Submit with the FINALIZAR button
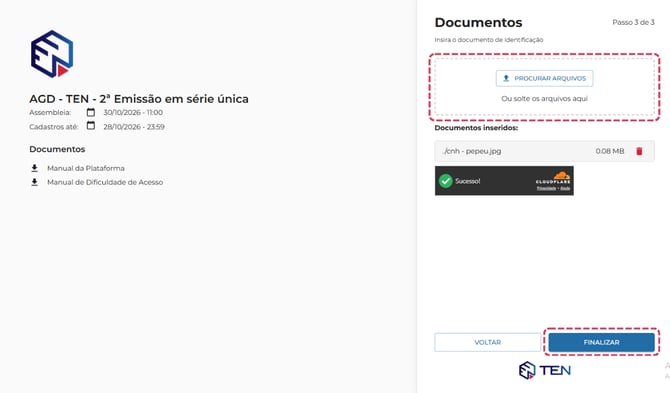The width and height of the screenshot is (670, 393). point(601,343)
